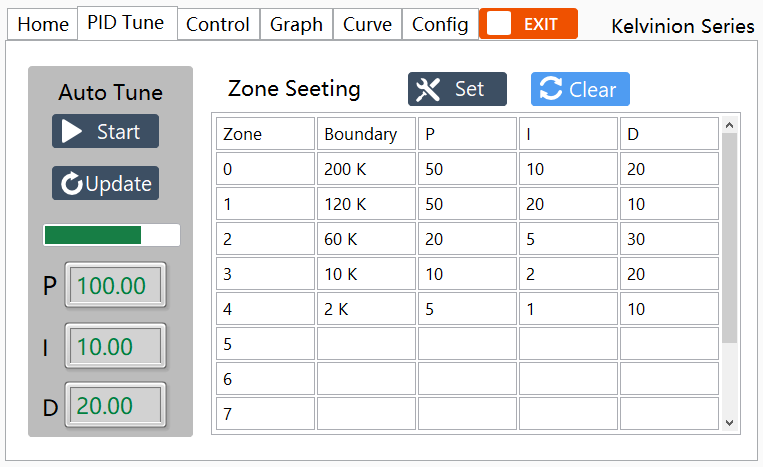The height and width of the screenshot is (467, 763).
Task: Click the white square EXIT icon
Action: pos(500,24)
